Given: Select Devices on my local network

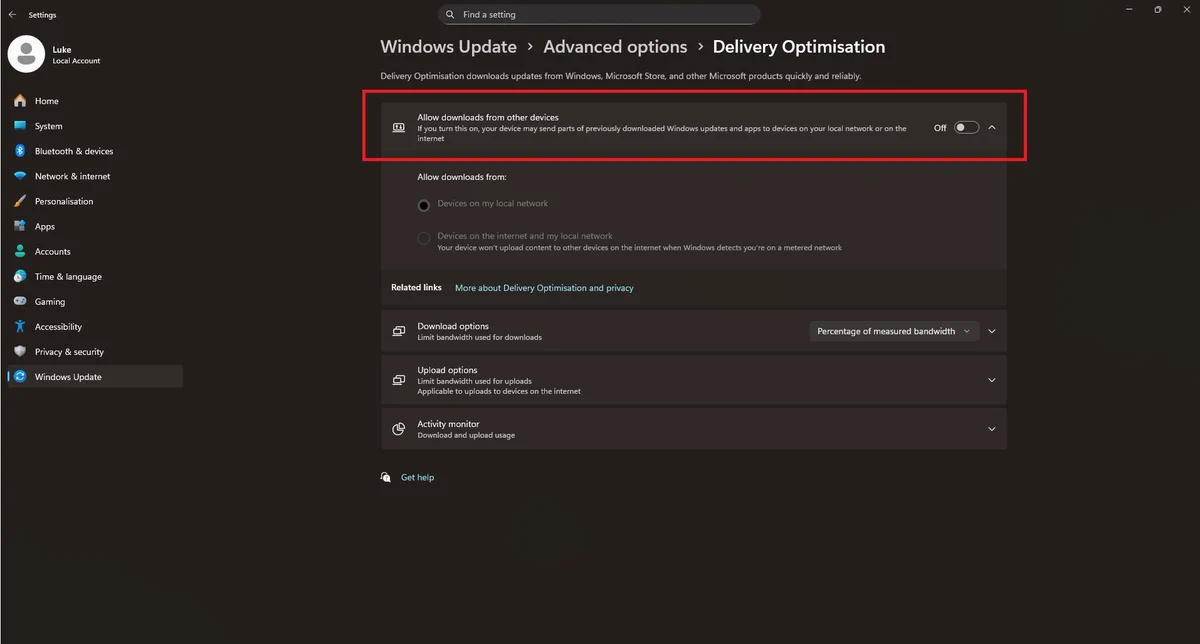Looking at the screenshot, I should coord(424,205).
